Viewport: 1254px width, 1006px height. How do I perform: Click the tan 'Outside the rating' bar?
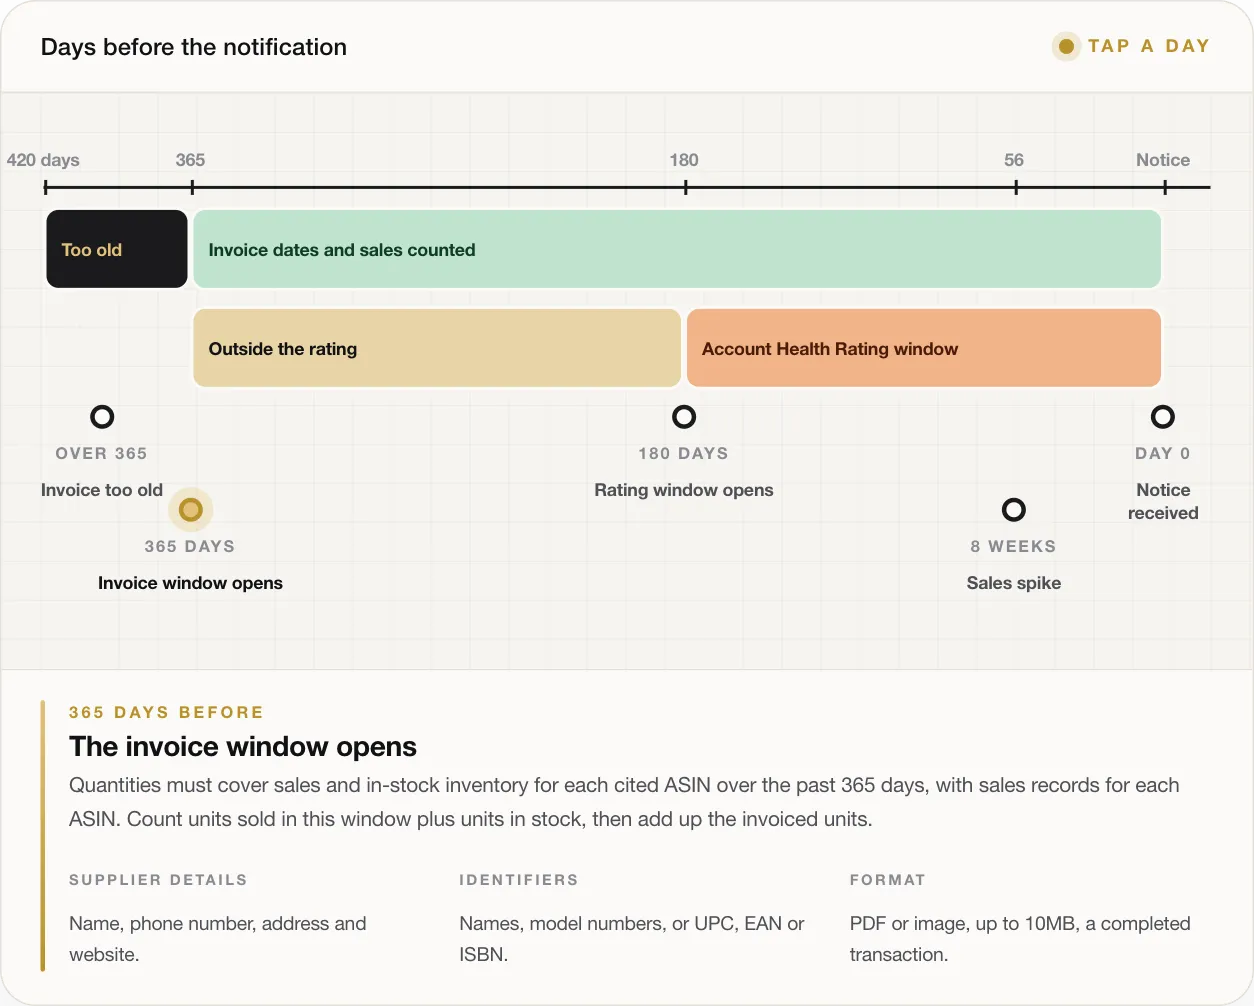437,348
